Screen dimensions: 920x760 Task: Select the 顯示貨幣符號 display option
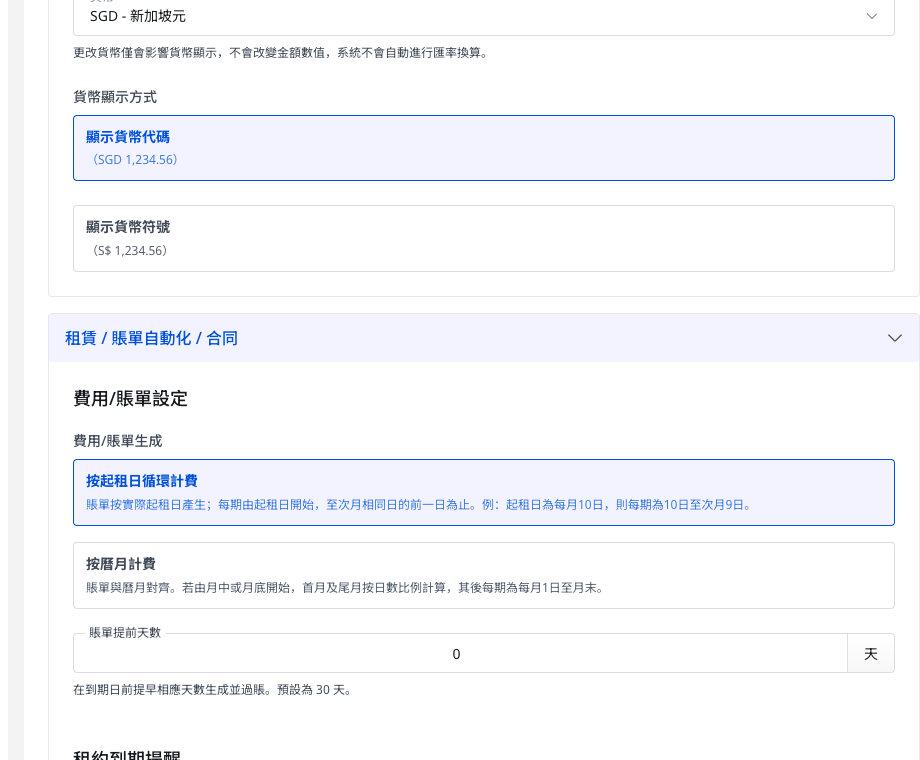coord(483,238)
